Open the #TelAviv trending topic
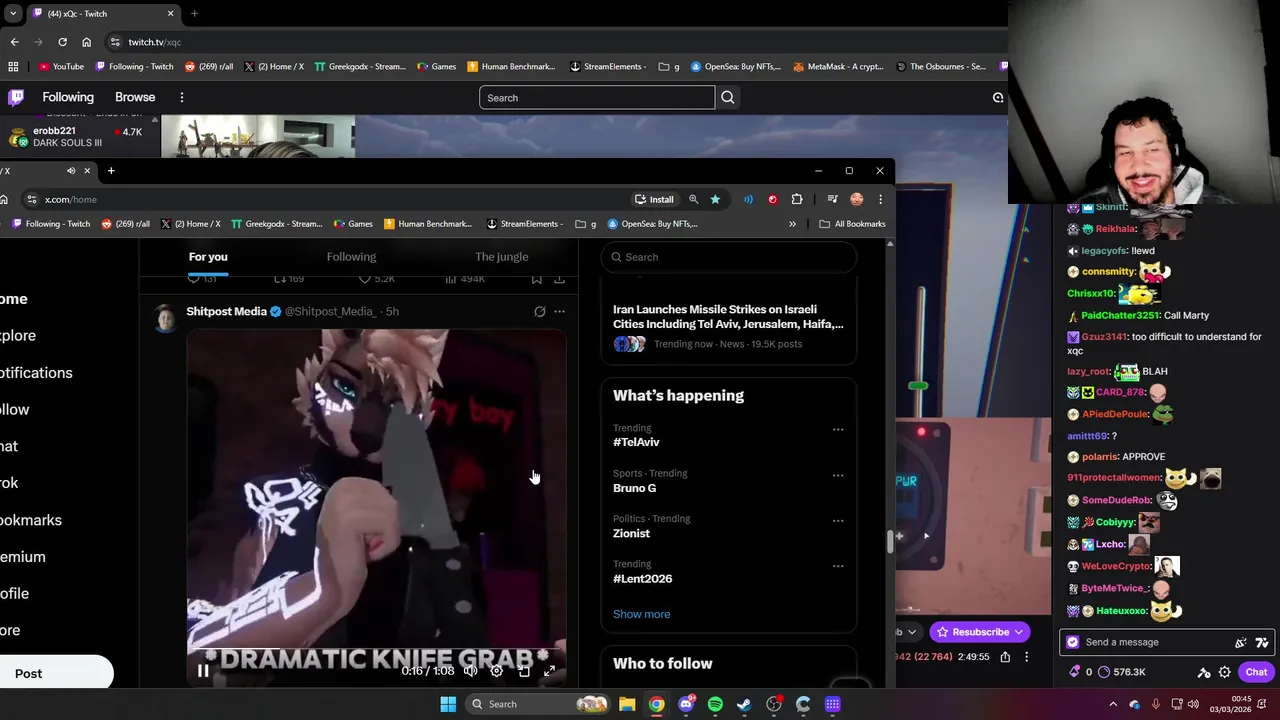This screenshot has width=1280, height=720. coord(636,442)
